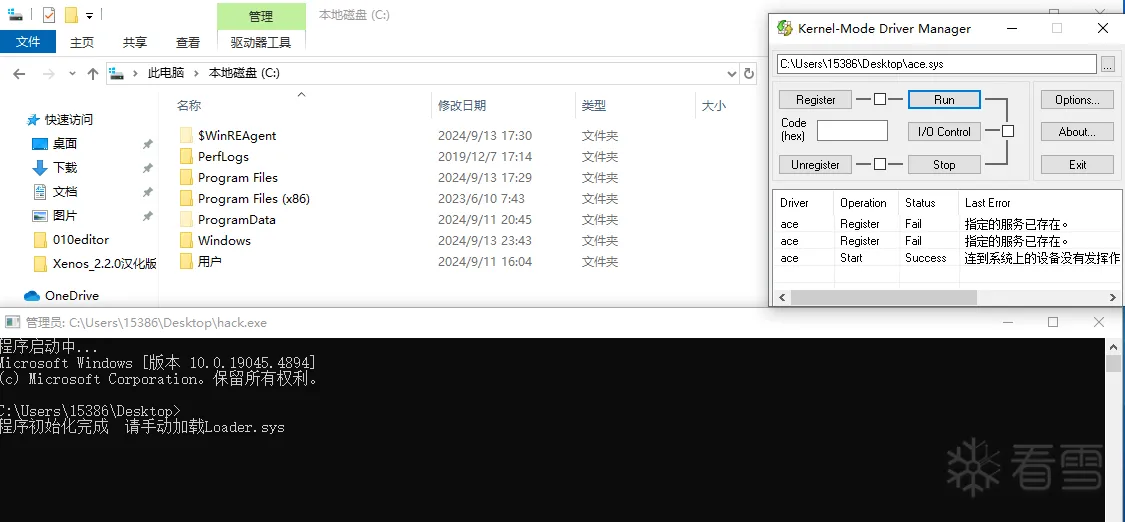Click the hack.exe console title bar icon

coord(12,323)
